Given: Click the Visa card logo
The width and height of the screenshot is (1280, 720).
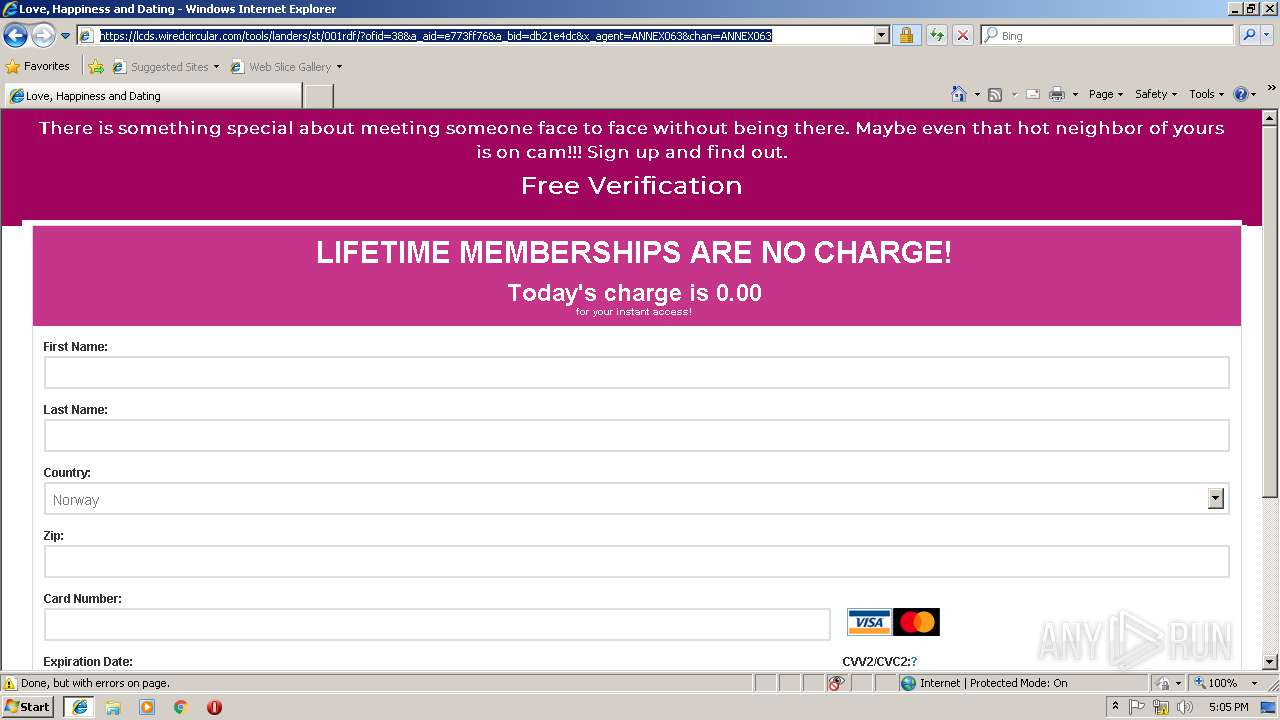Looking at the screenshot, I should point(869,623).
